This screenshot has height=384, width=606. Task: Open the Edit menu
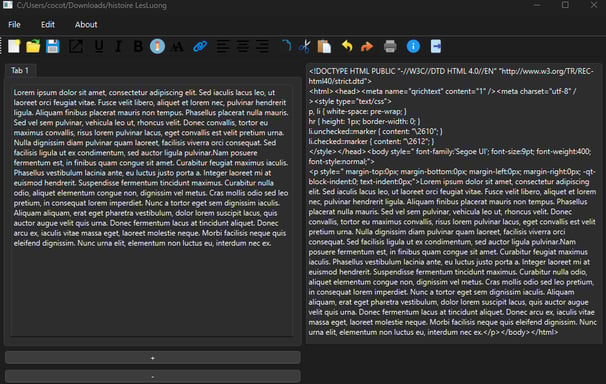click(48, 24)
